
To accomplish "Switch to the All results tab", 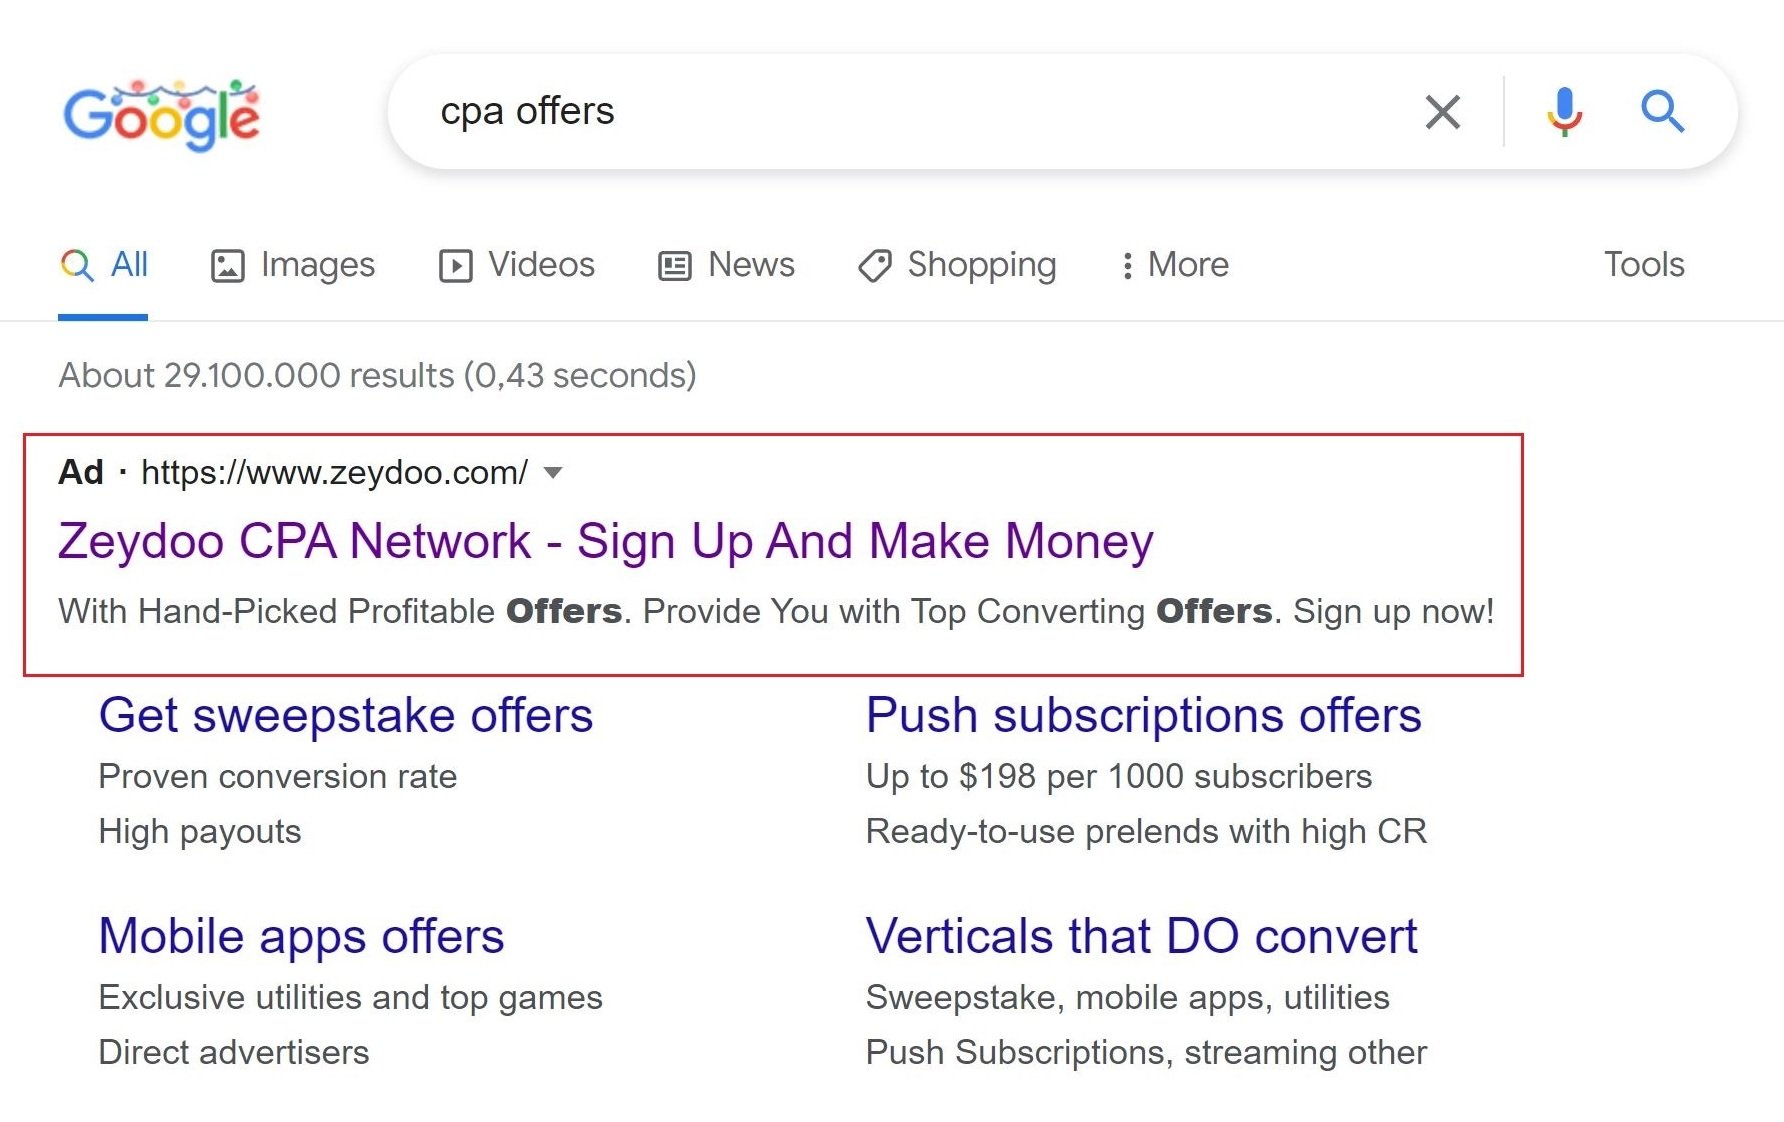I will [x=104, y=265].
